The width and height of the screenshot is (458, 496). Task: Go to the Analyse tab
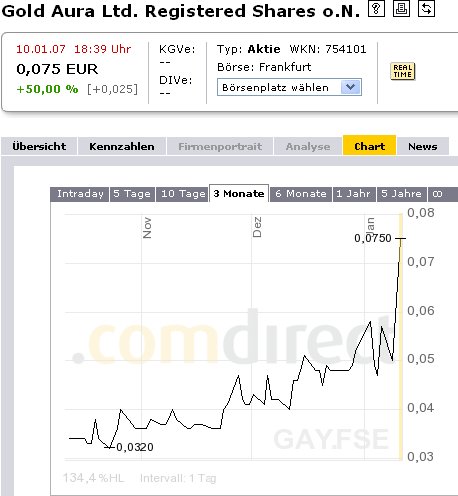308,146
